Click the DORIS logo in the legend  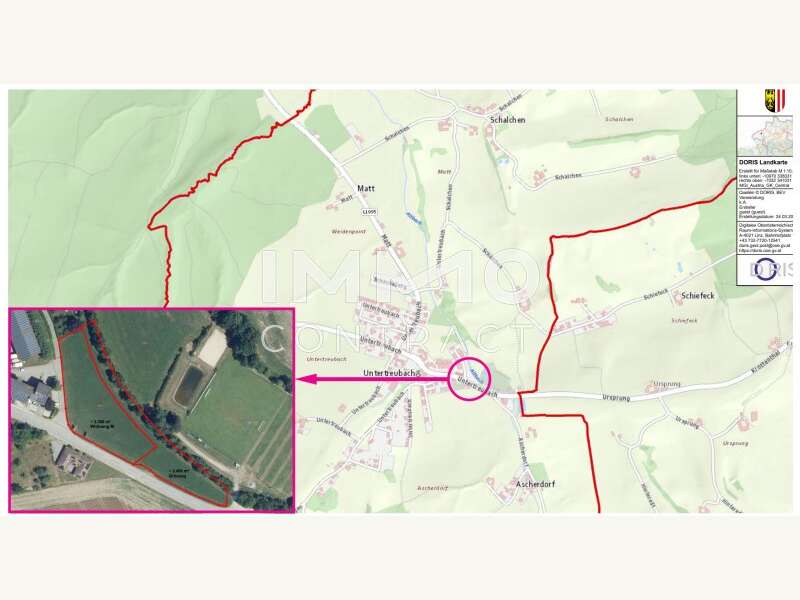(771, 269)
